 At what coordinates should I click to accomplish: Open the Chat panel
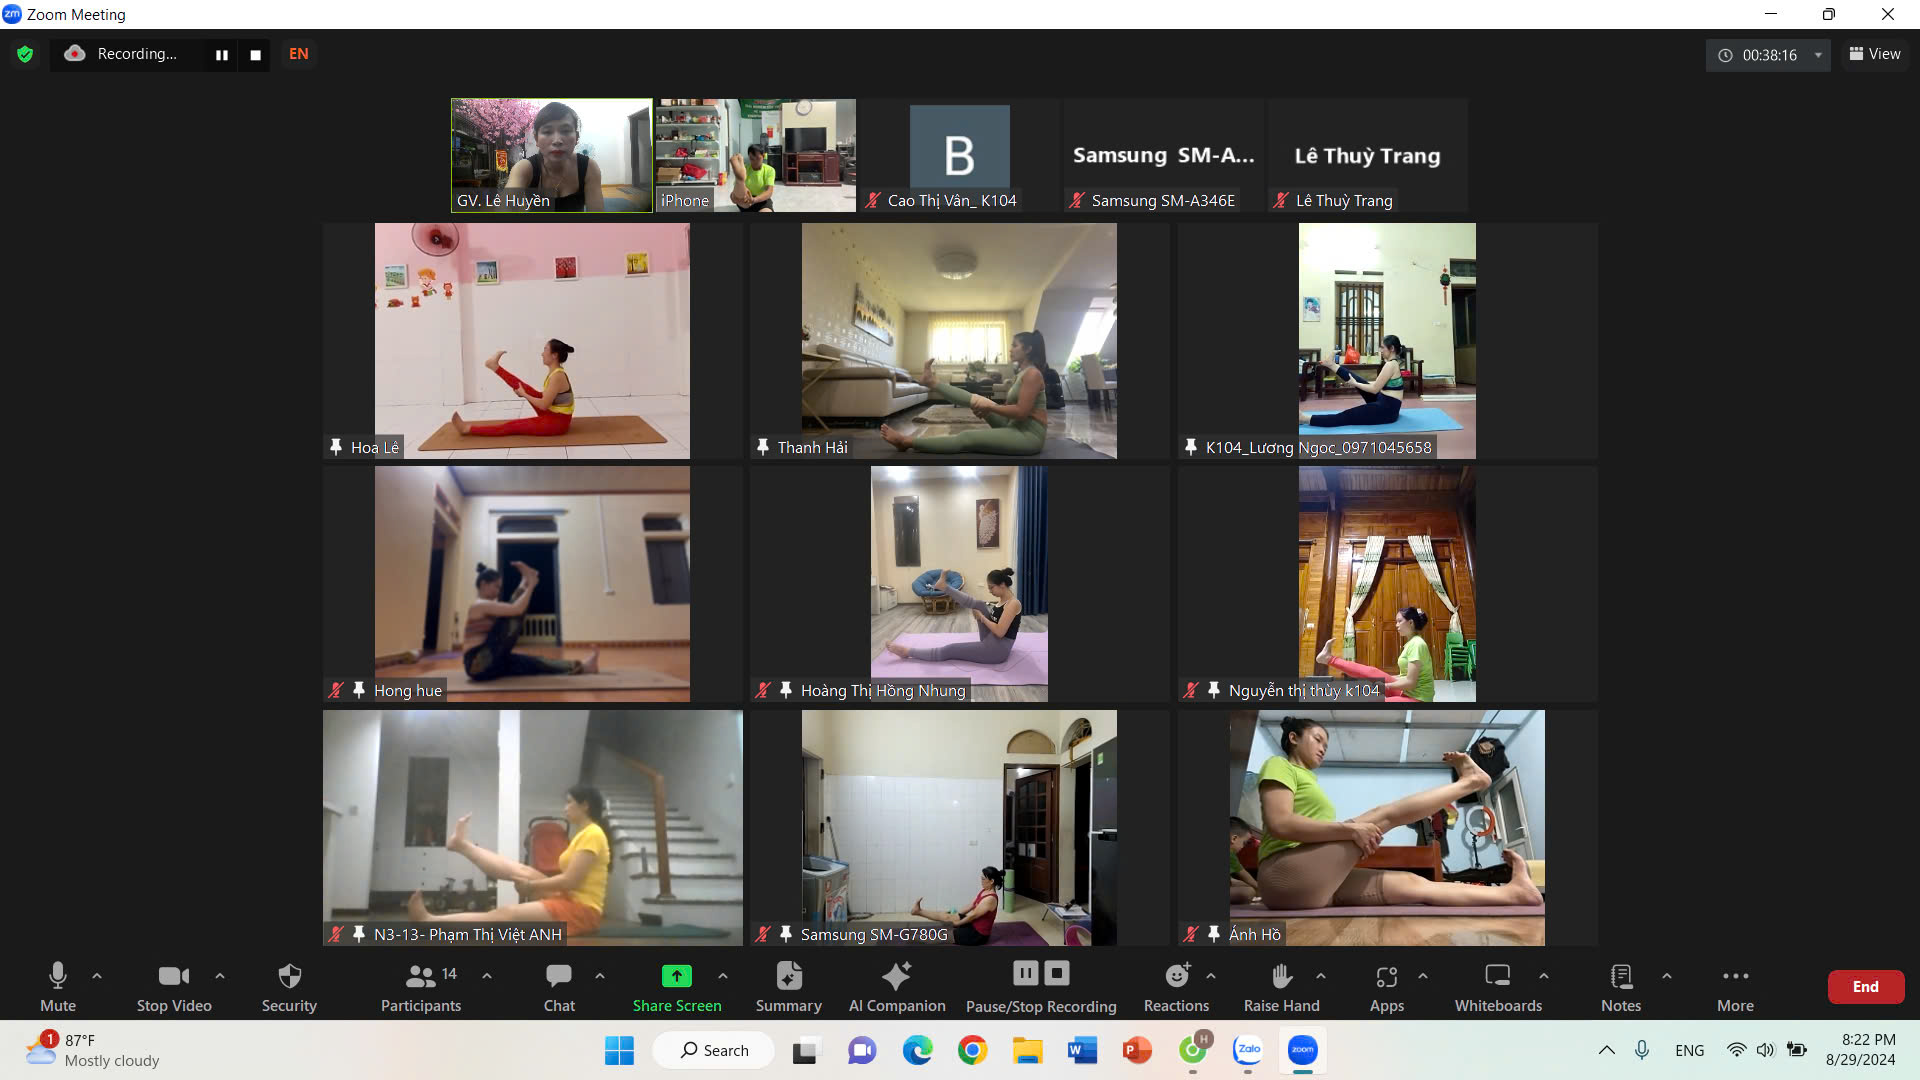(557, 985)
